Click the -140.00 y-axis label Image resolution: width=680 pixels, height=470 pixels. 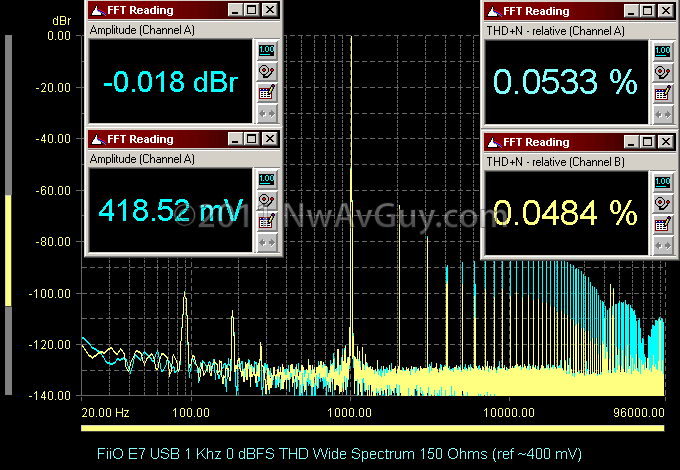click(x=49, y=395)
